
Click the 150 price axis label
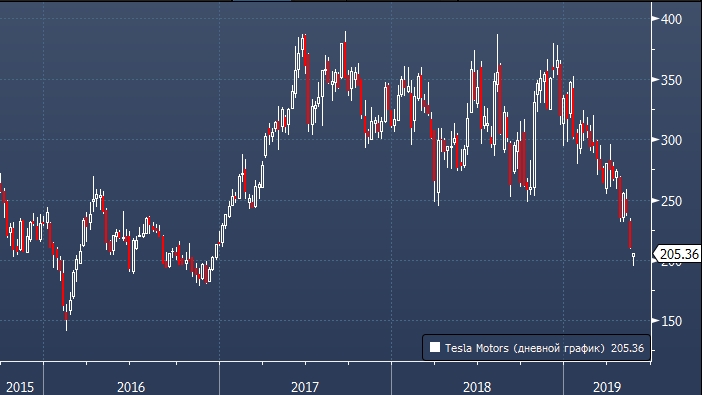pyautogui.click(x=672, y=322)
